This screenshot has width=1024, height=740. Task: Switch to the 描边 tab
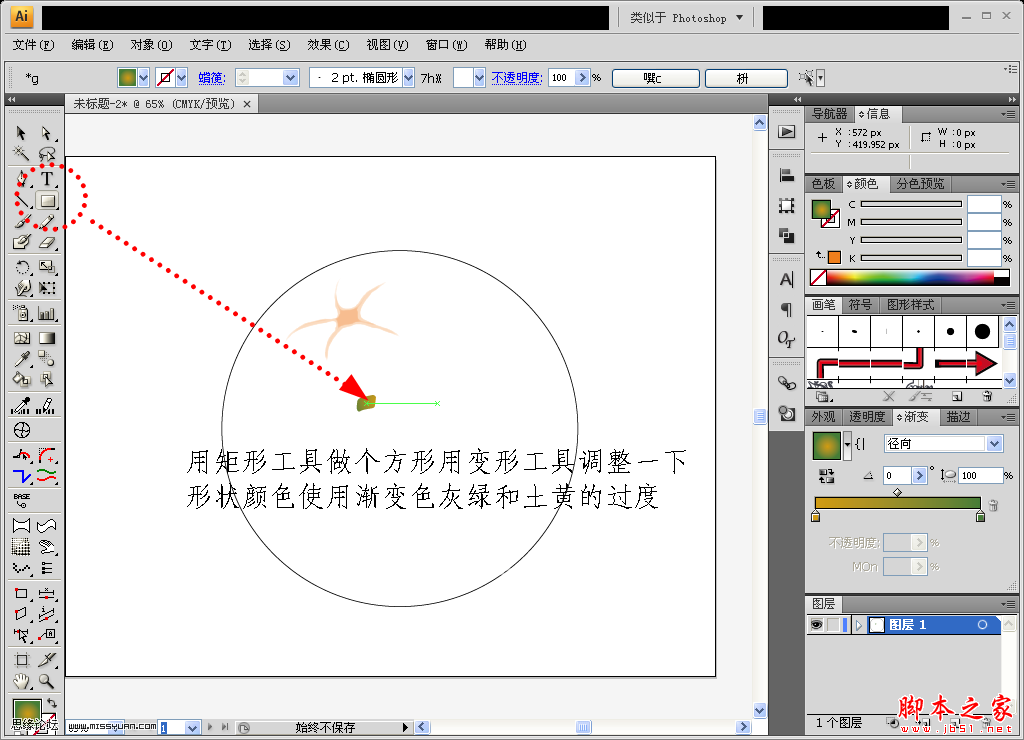point(958,417)
